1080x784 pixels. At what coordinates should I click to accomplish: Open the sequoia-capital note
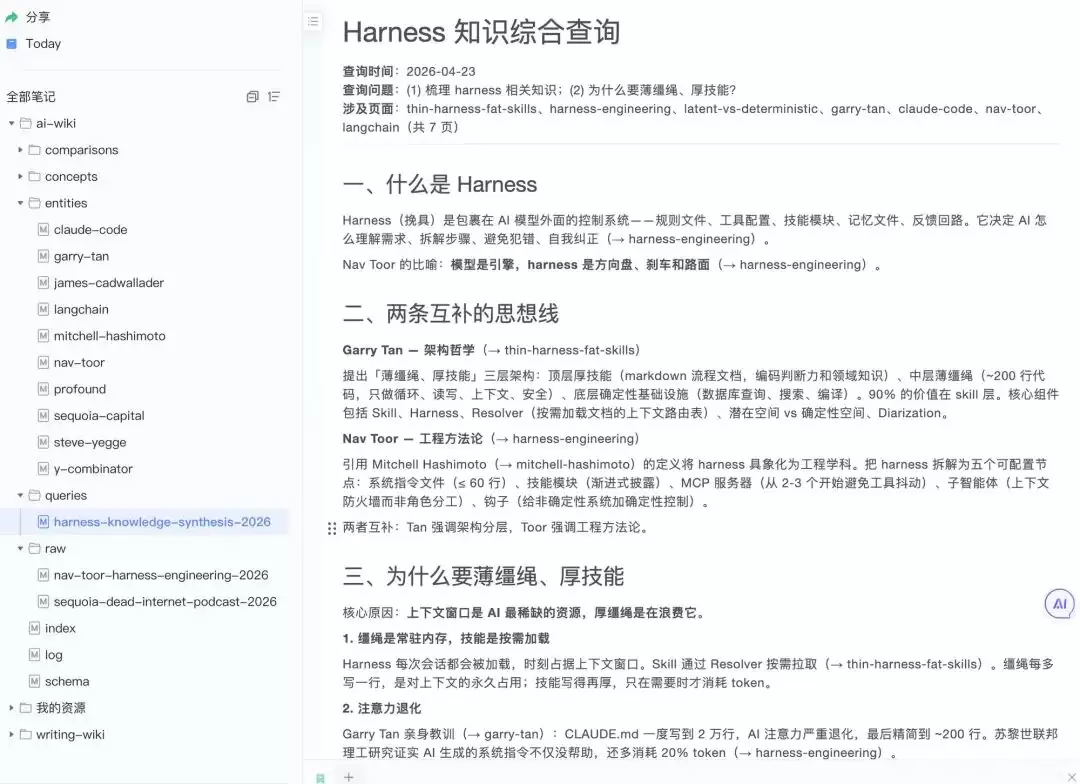tap(99, 416)
